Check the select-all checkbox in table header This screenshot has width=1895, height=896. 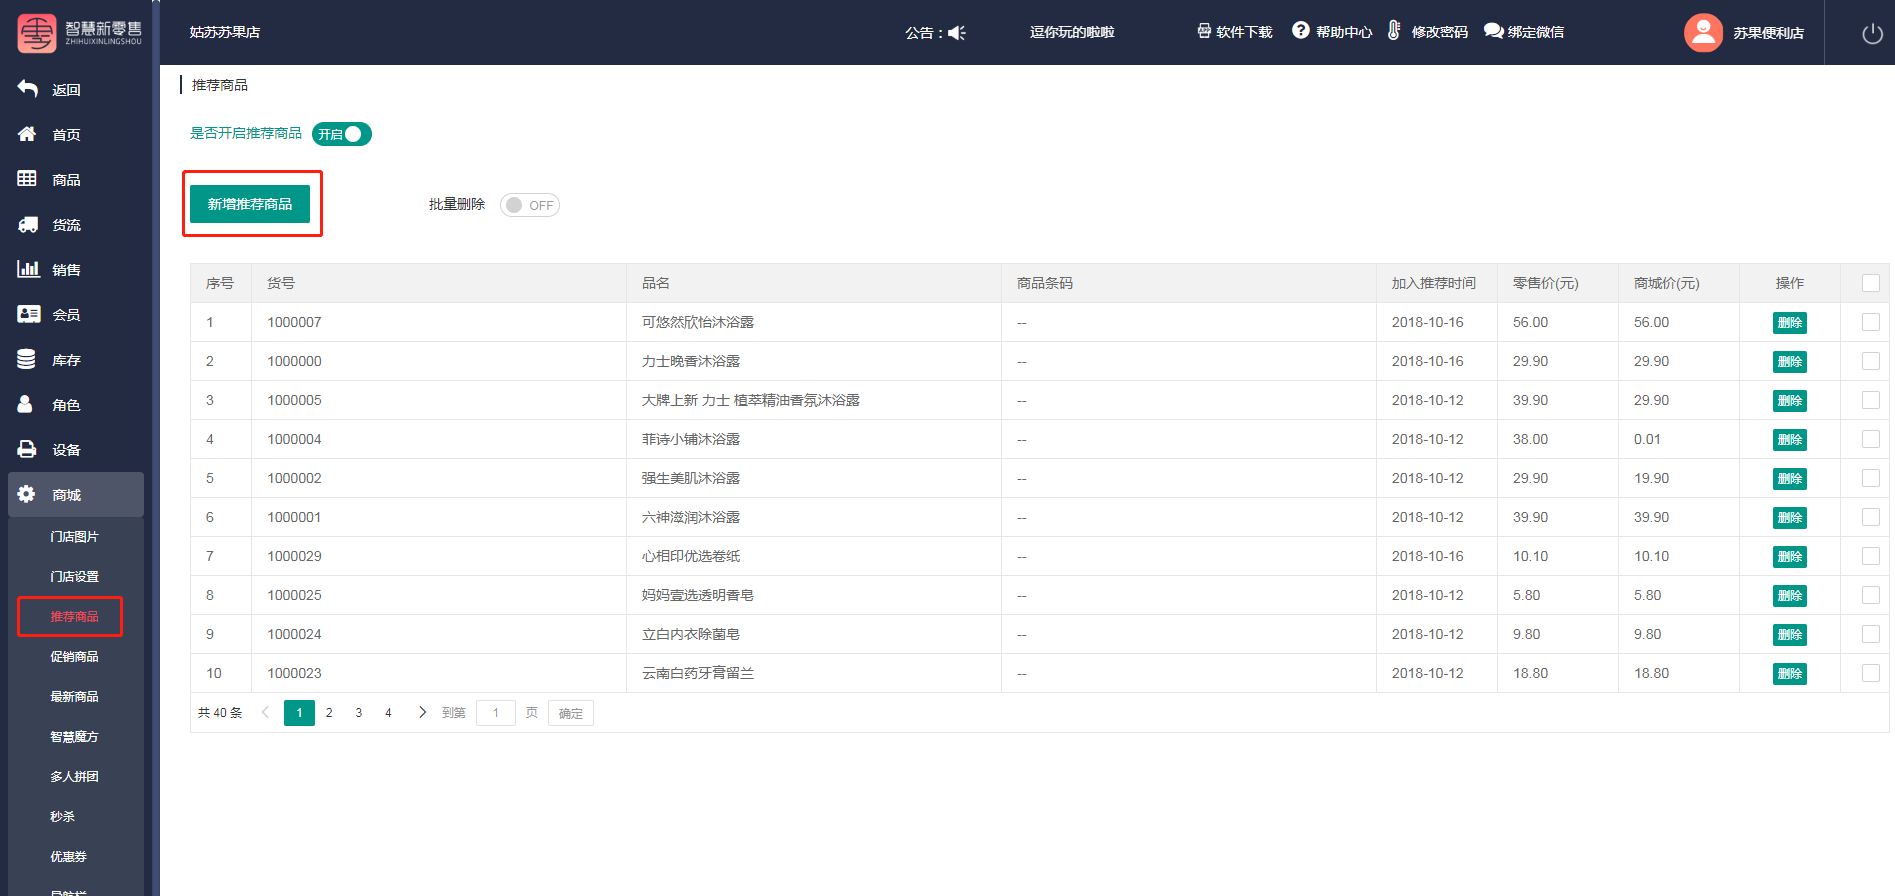[x=1870, y=283]
